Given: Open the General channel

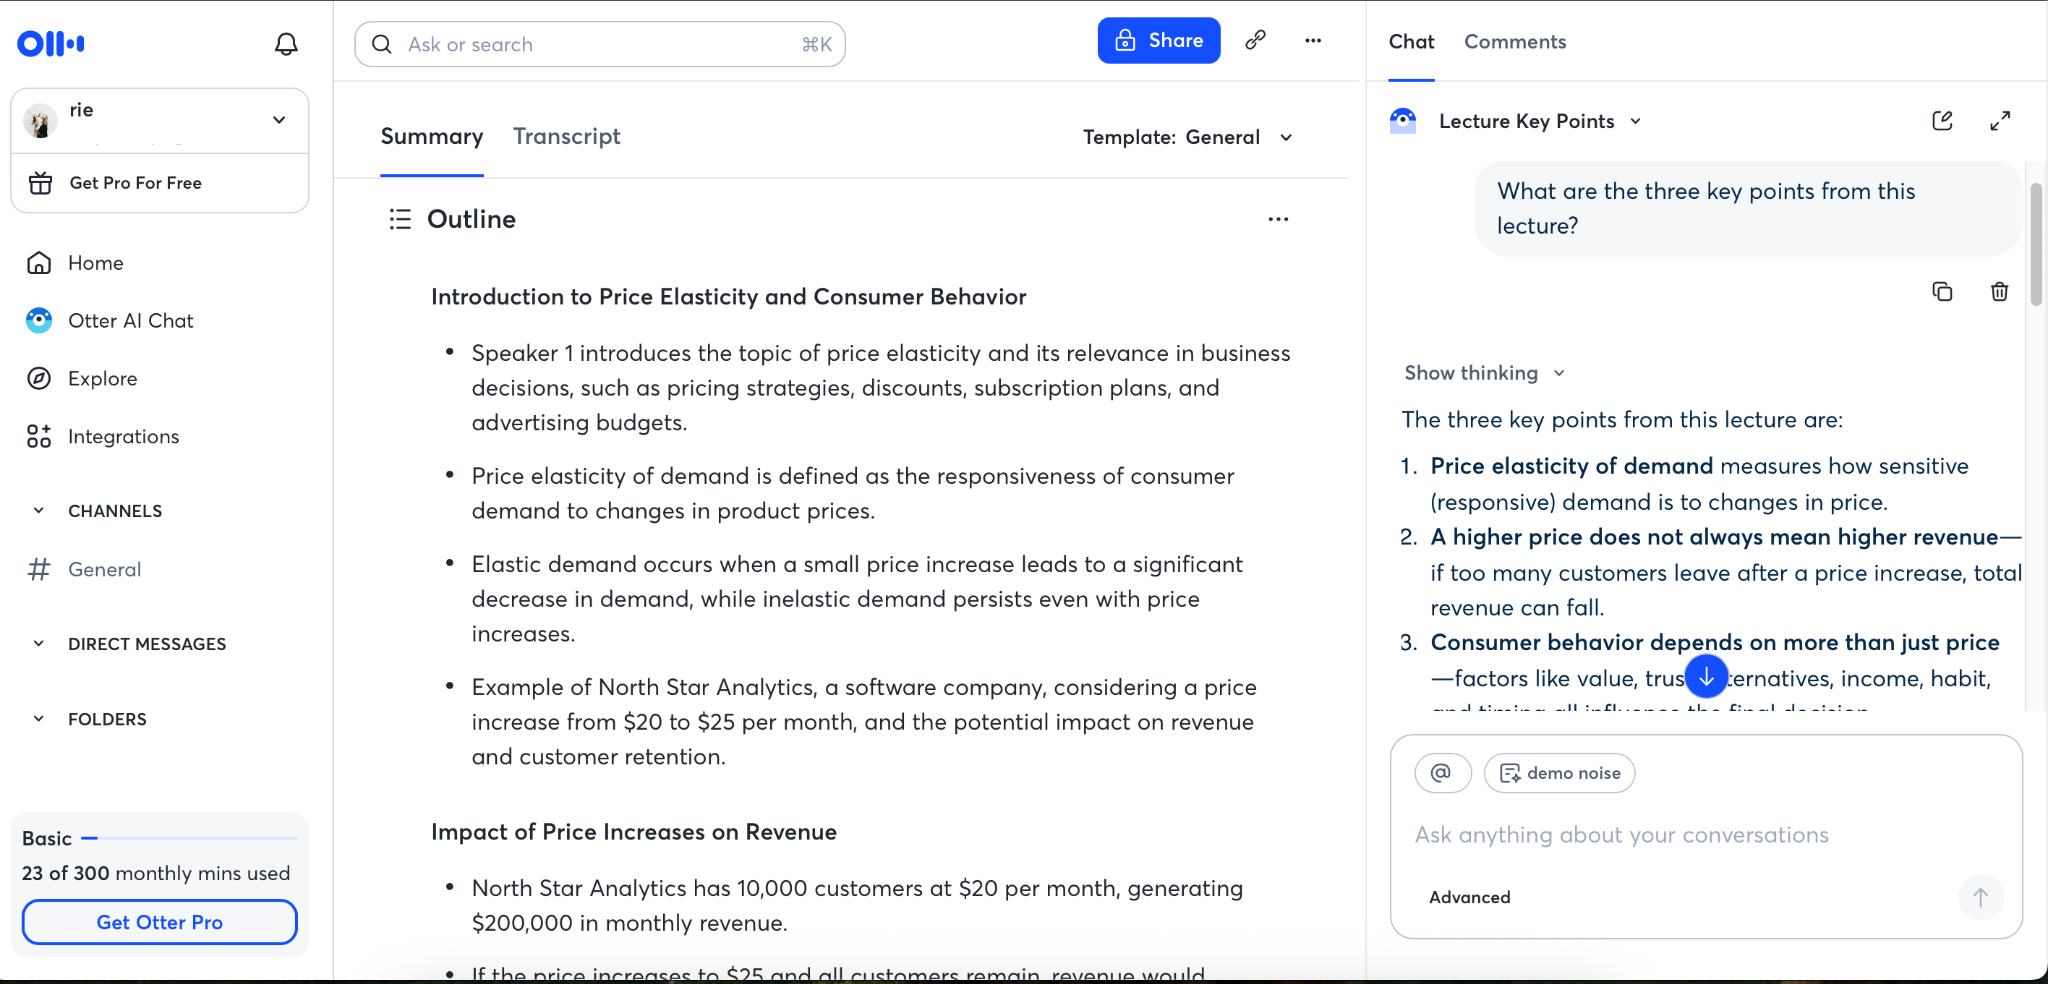Looking at the screenshot, I should click(x=85, y=570).
